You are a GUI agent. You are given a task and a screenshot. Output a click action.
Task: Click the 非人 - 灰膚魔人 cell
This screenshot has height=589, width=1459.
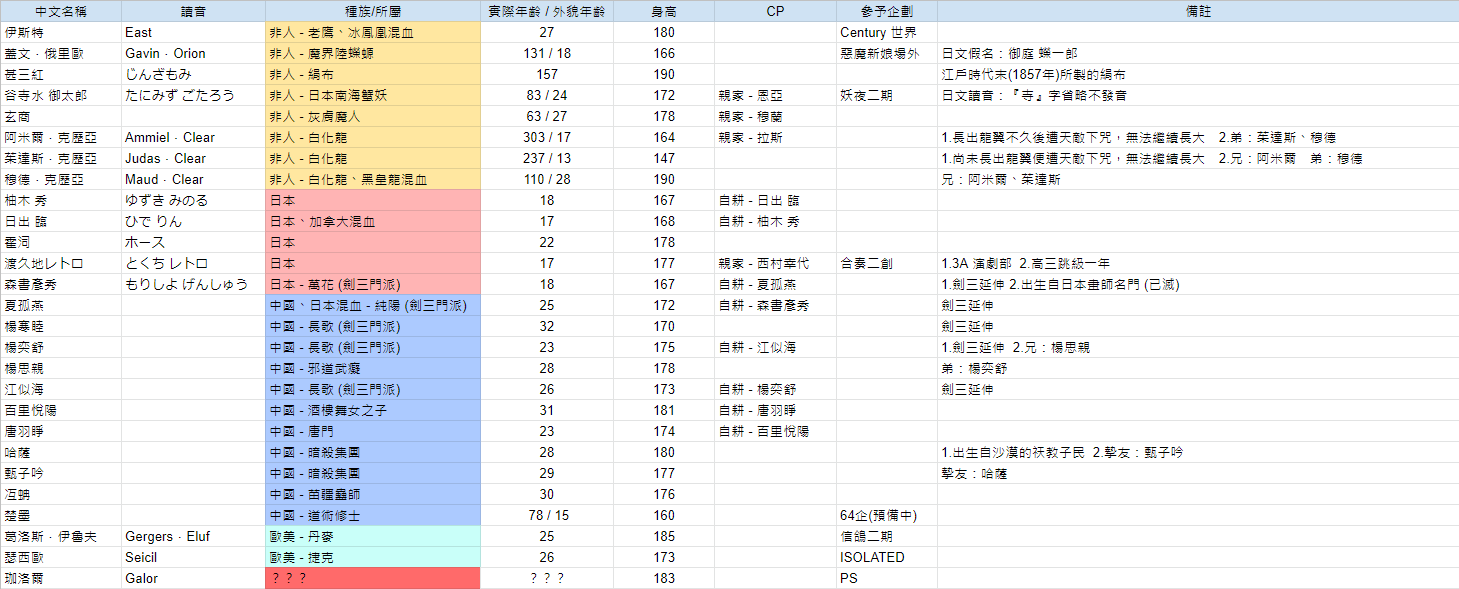[373, 117]
